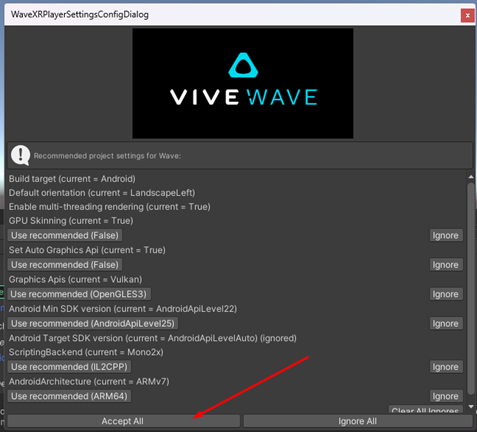Select the 'Android Target SDK version' ignored line
This screenshot has height=432, width=477.
click(152, 338)
